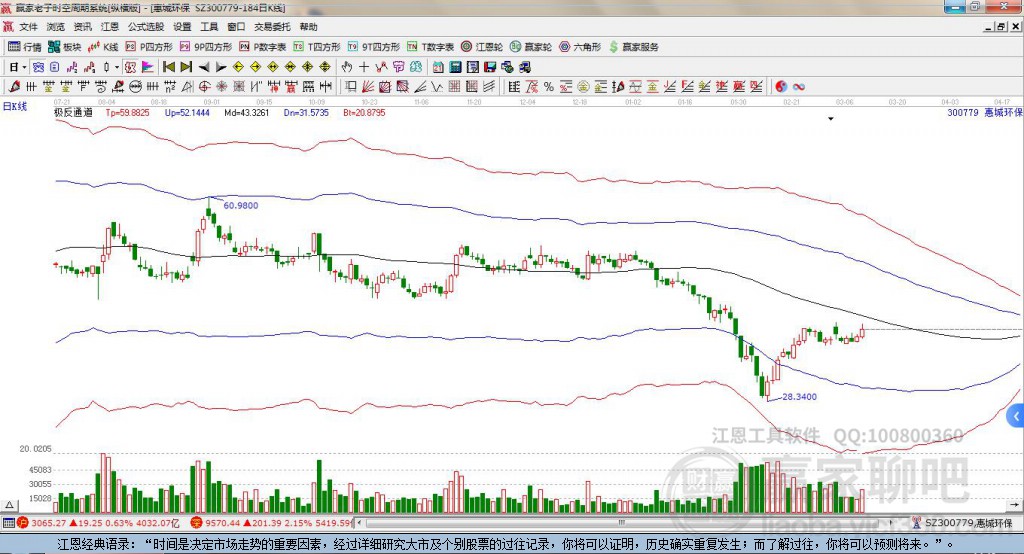Open the 交易委托 menu
1024x554 pixels.
(x=272, y=27)
